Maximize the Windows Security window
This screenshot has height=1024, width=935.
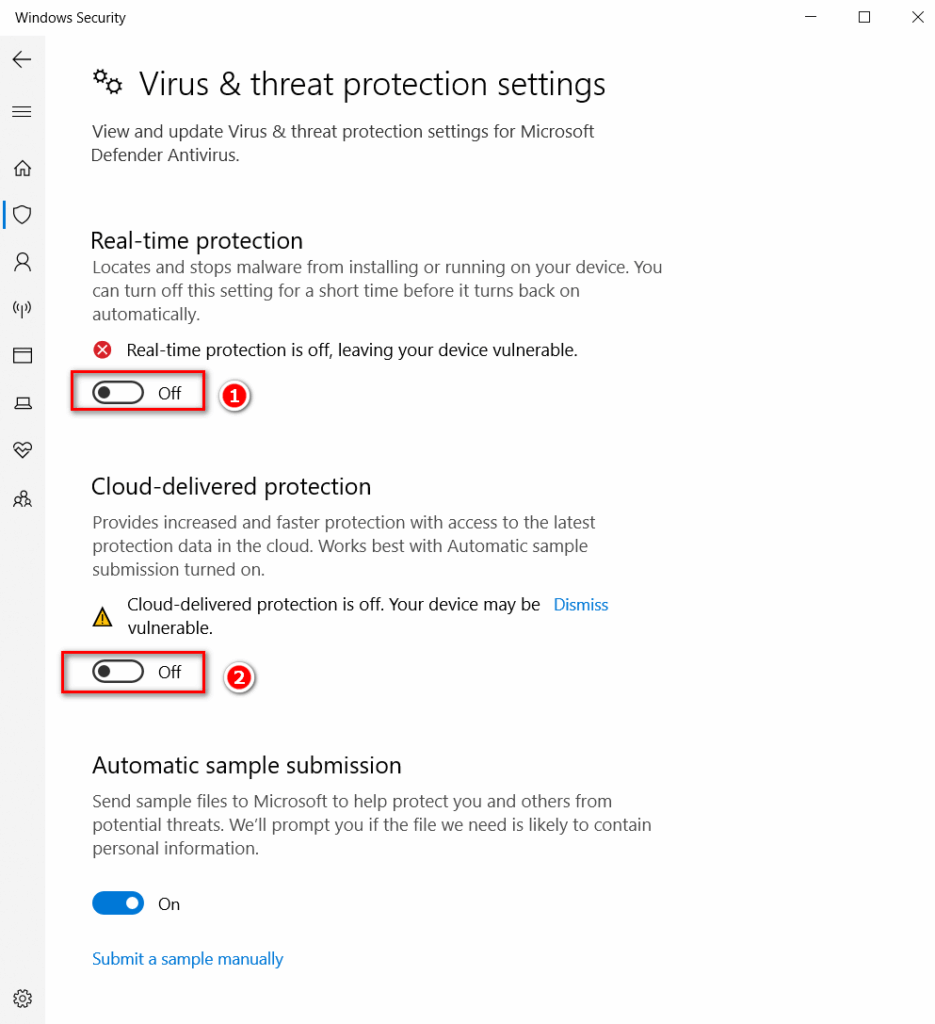point(864,17)
